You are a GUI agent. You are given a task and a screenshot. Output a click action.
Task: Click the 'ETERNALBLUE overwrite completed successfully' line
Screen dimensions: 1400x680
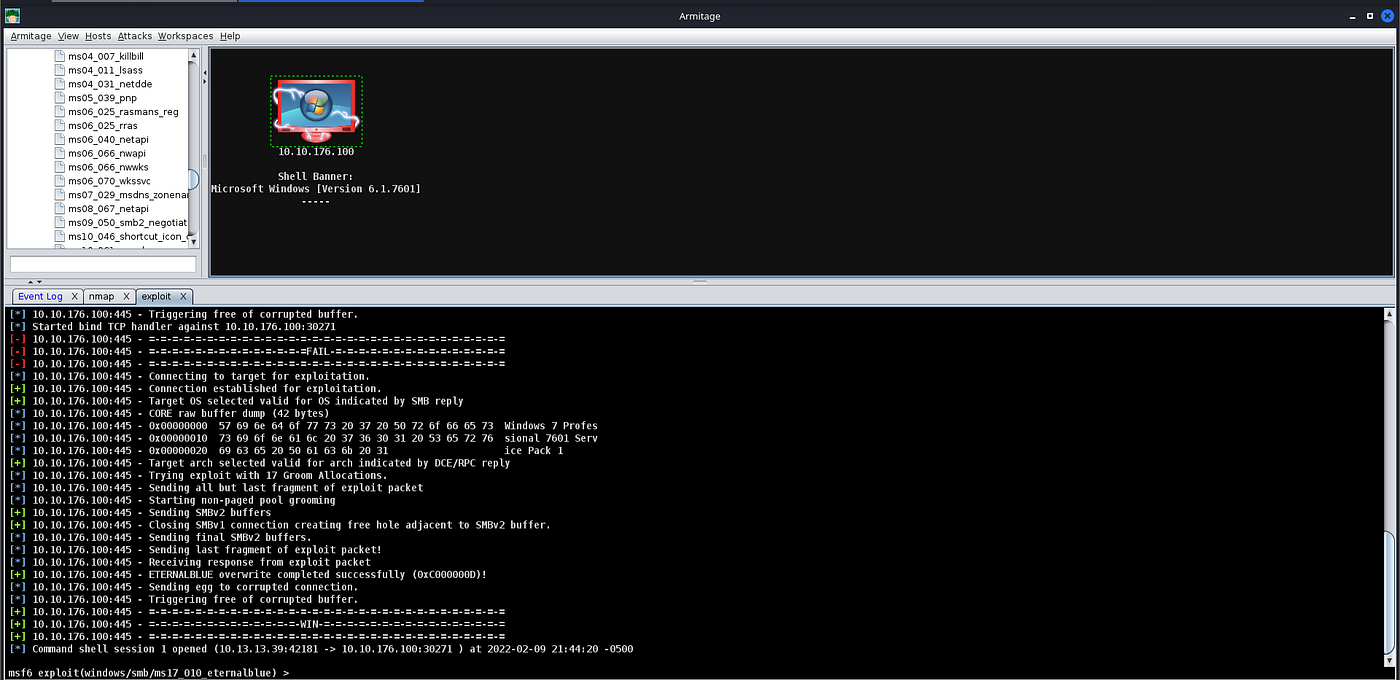pos(248,574)
